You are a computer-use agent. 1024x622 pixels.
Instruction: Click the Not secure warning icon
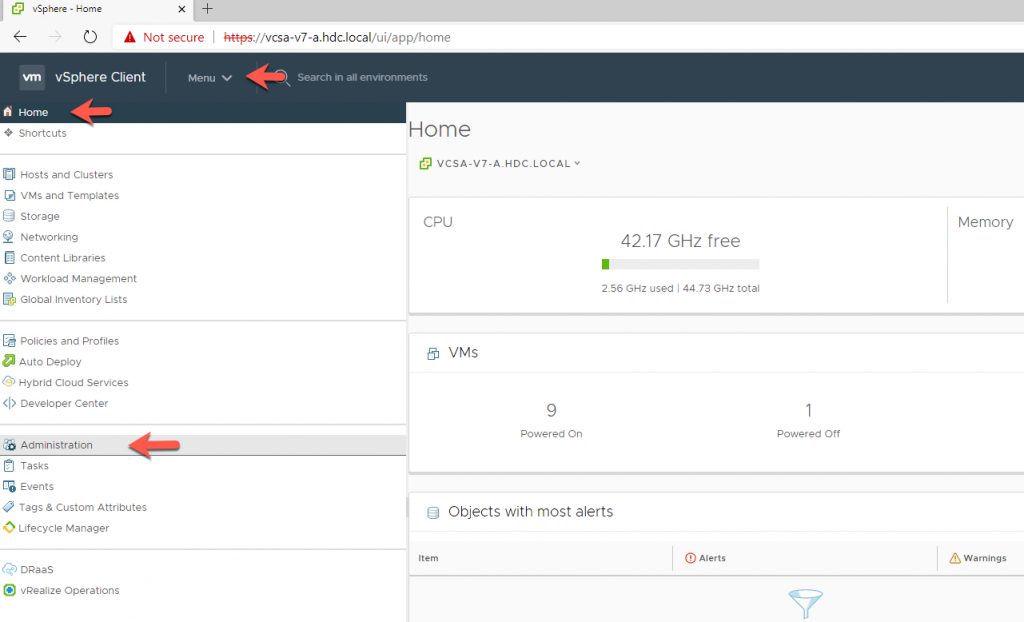tap(130, 37)
